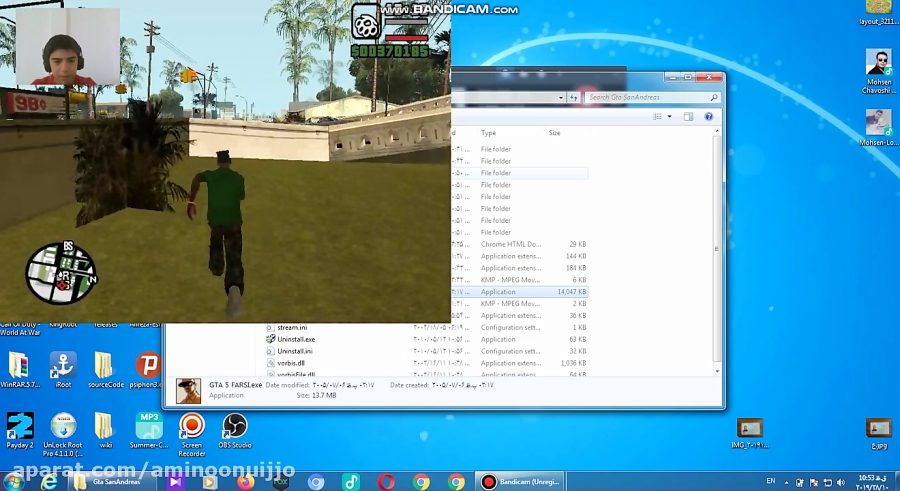Open the WinRAR desktop icon

click(20, 369)
